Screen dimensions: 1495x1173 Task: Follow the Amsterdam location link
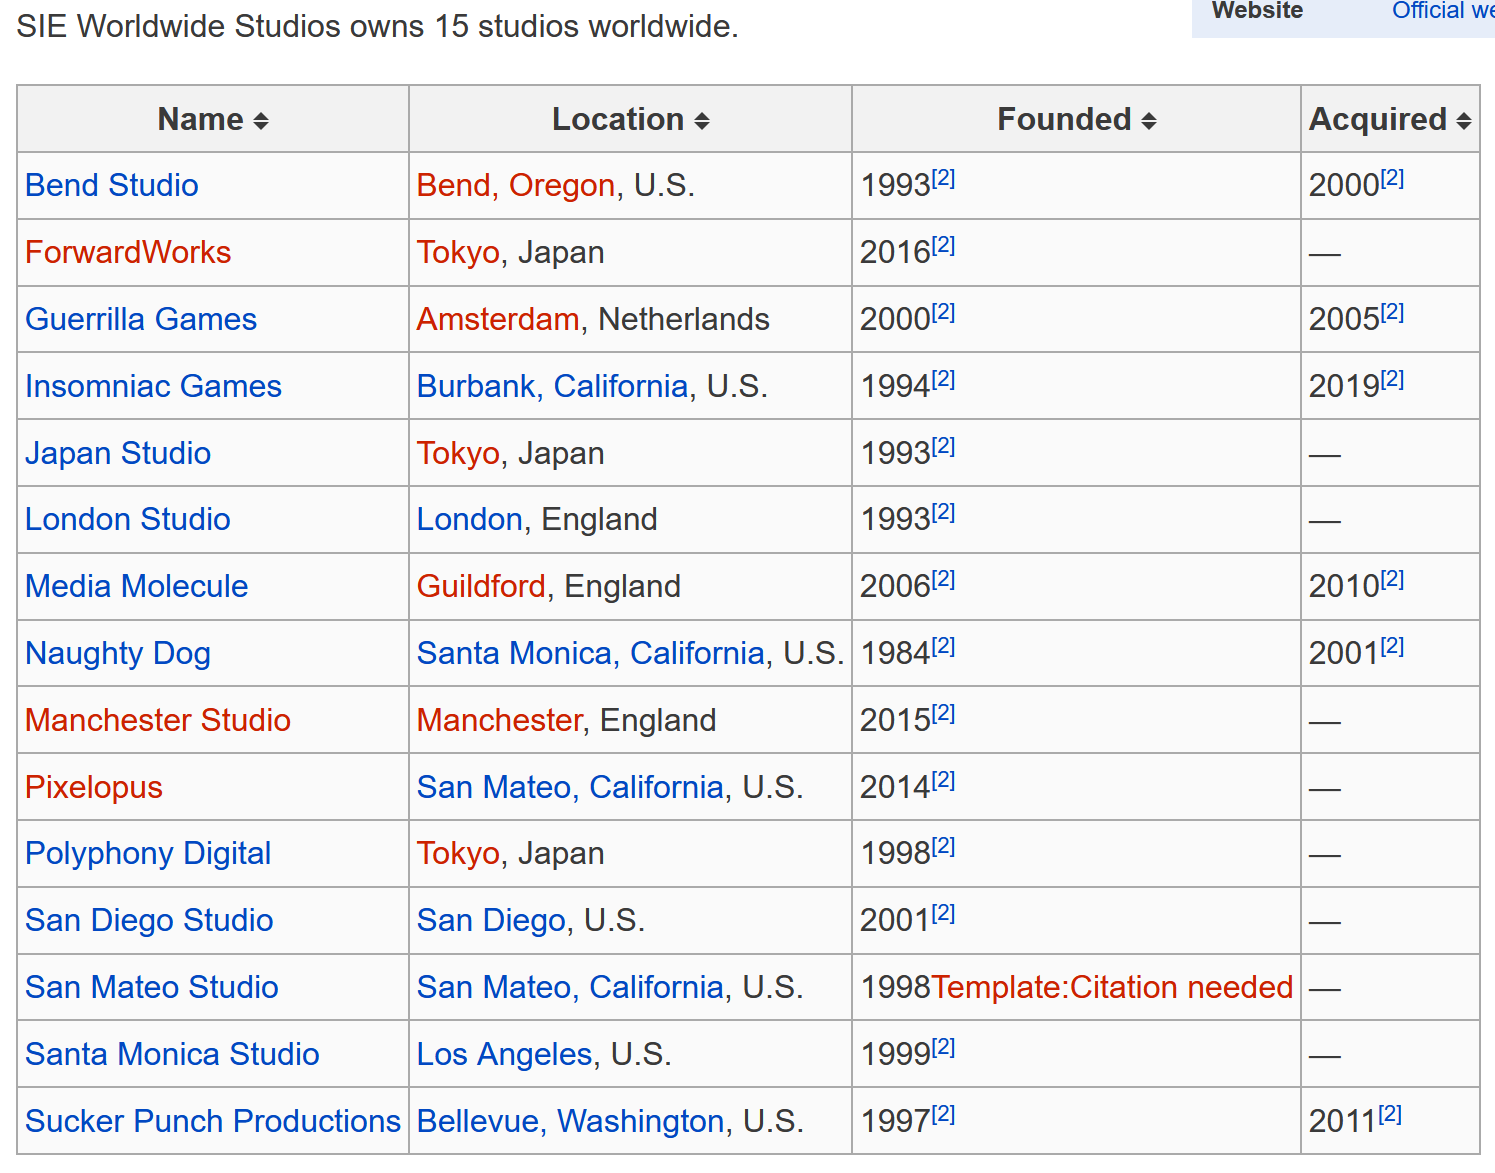(498, 319)
